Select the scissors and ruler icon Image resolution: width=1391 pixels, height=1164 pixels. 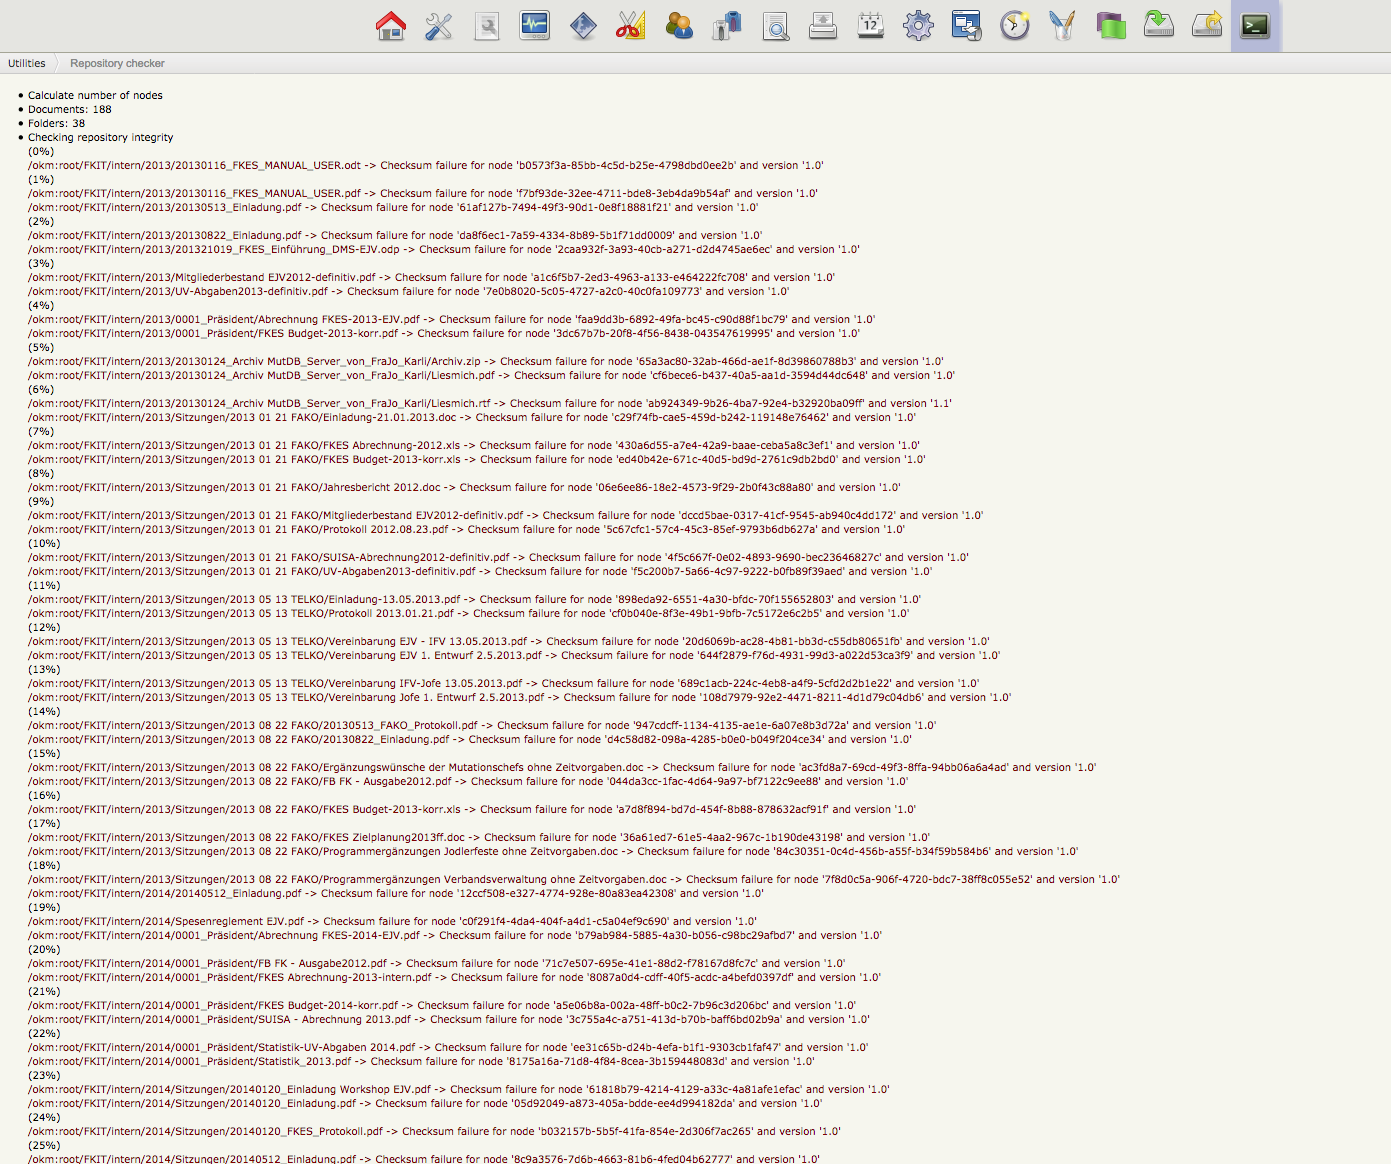(631, 26)
